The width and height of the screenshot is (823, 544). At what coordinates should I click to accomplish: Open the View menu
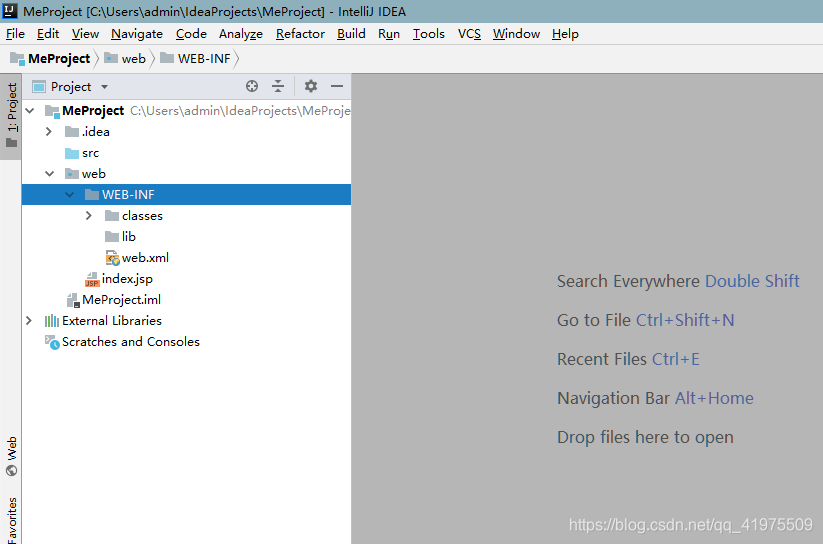[85, 34]
